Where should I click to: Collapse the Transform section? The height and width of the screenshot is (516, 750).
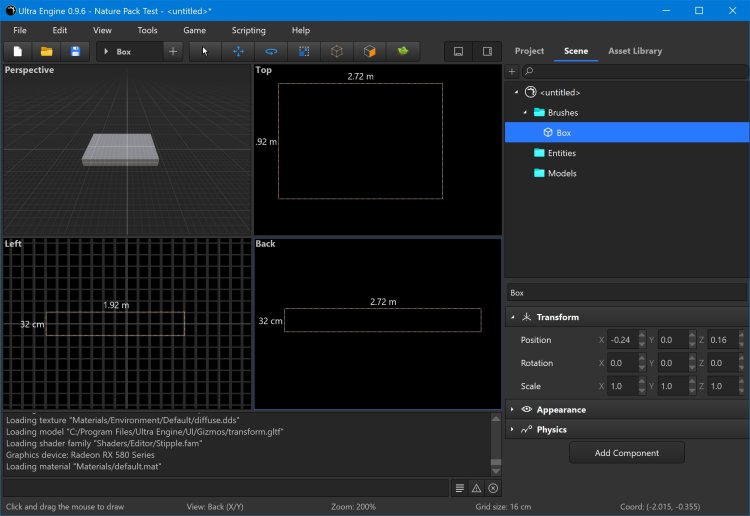pos(513,317)
